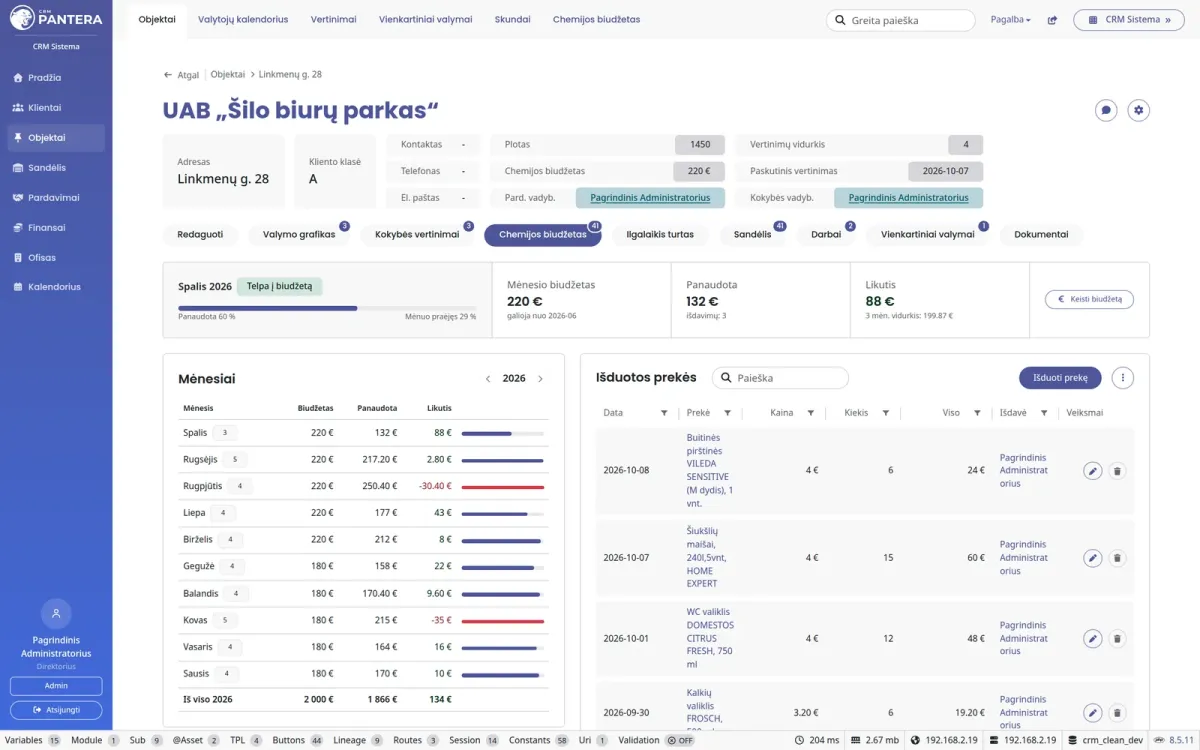This screenshot has width=1200, height=750.
Task: Open the Data column filter
Action: tap(664, 413)
